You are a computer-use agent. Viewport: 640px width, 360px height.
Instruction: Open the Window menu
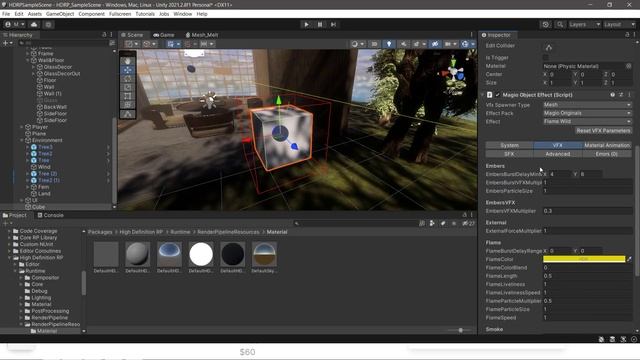(182, 14)
